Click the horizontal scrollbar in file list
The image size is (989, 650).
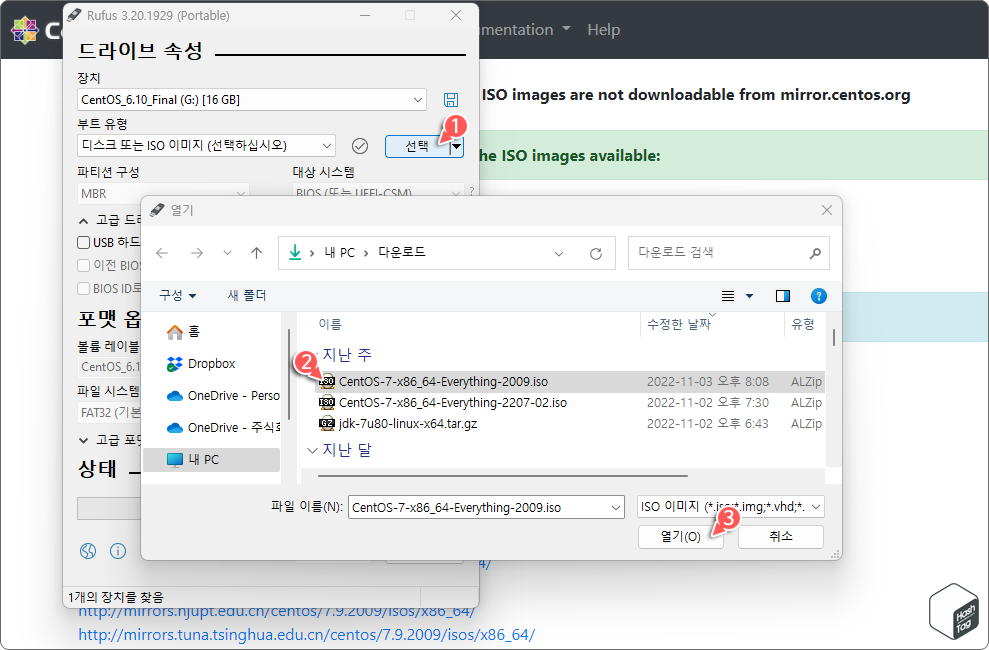click(503, 475)
